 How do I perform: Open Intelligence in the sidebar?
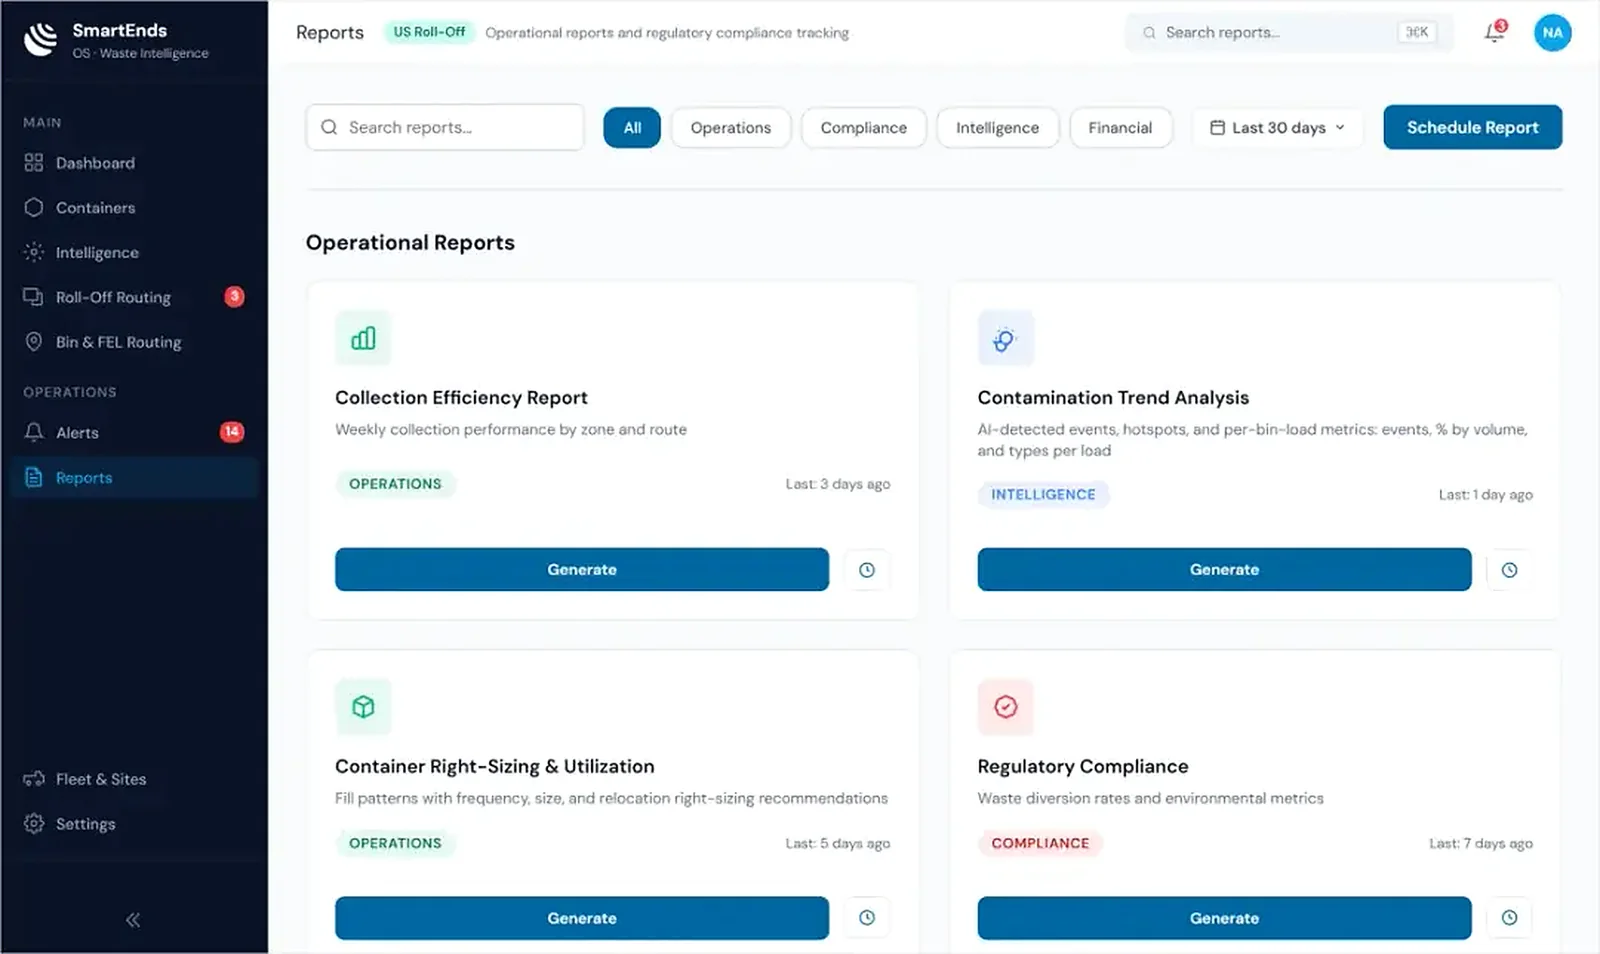point(134,252)
